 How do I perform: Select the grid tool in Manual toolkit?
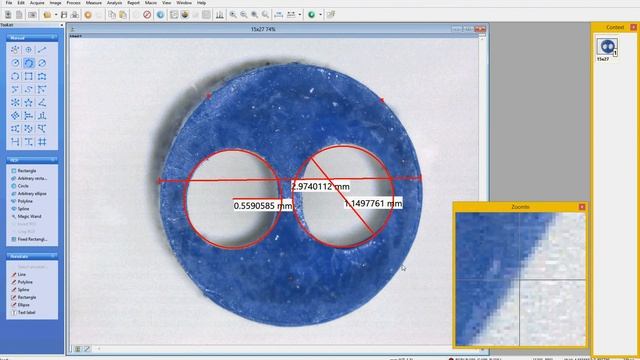[42, 142]
